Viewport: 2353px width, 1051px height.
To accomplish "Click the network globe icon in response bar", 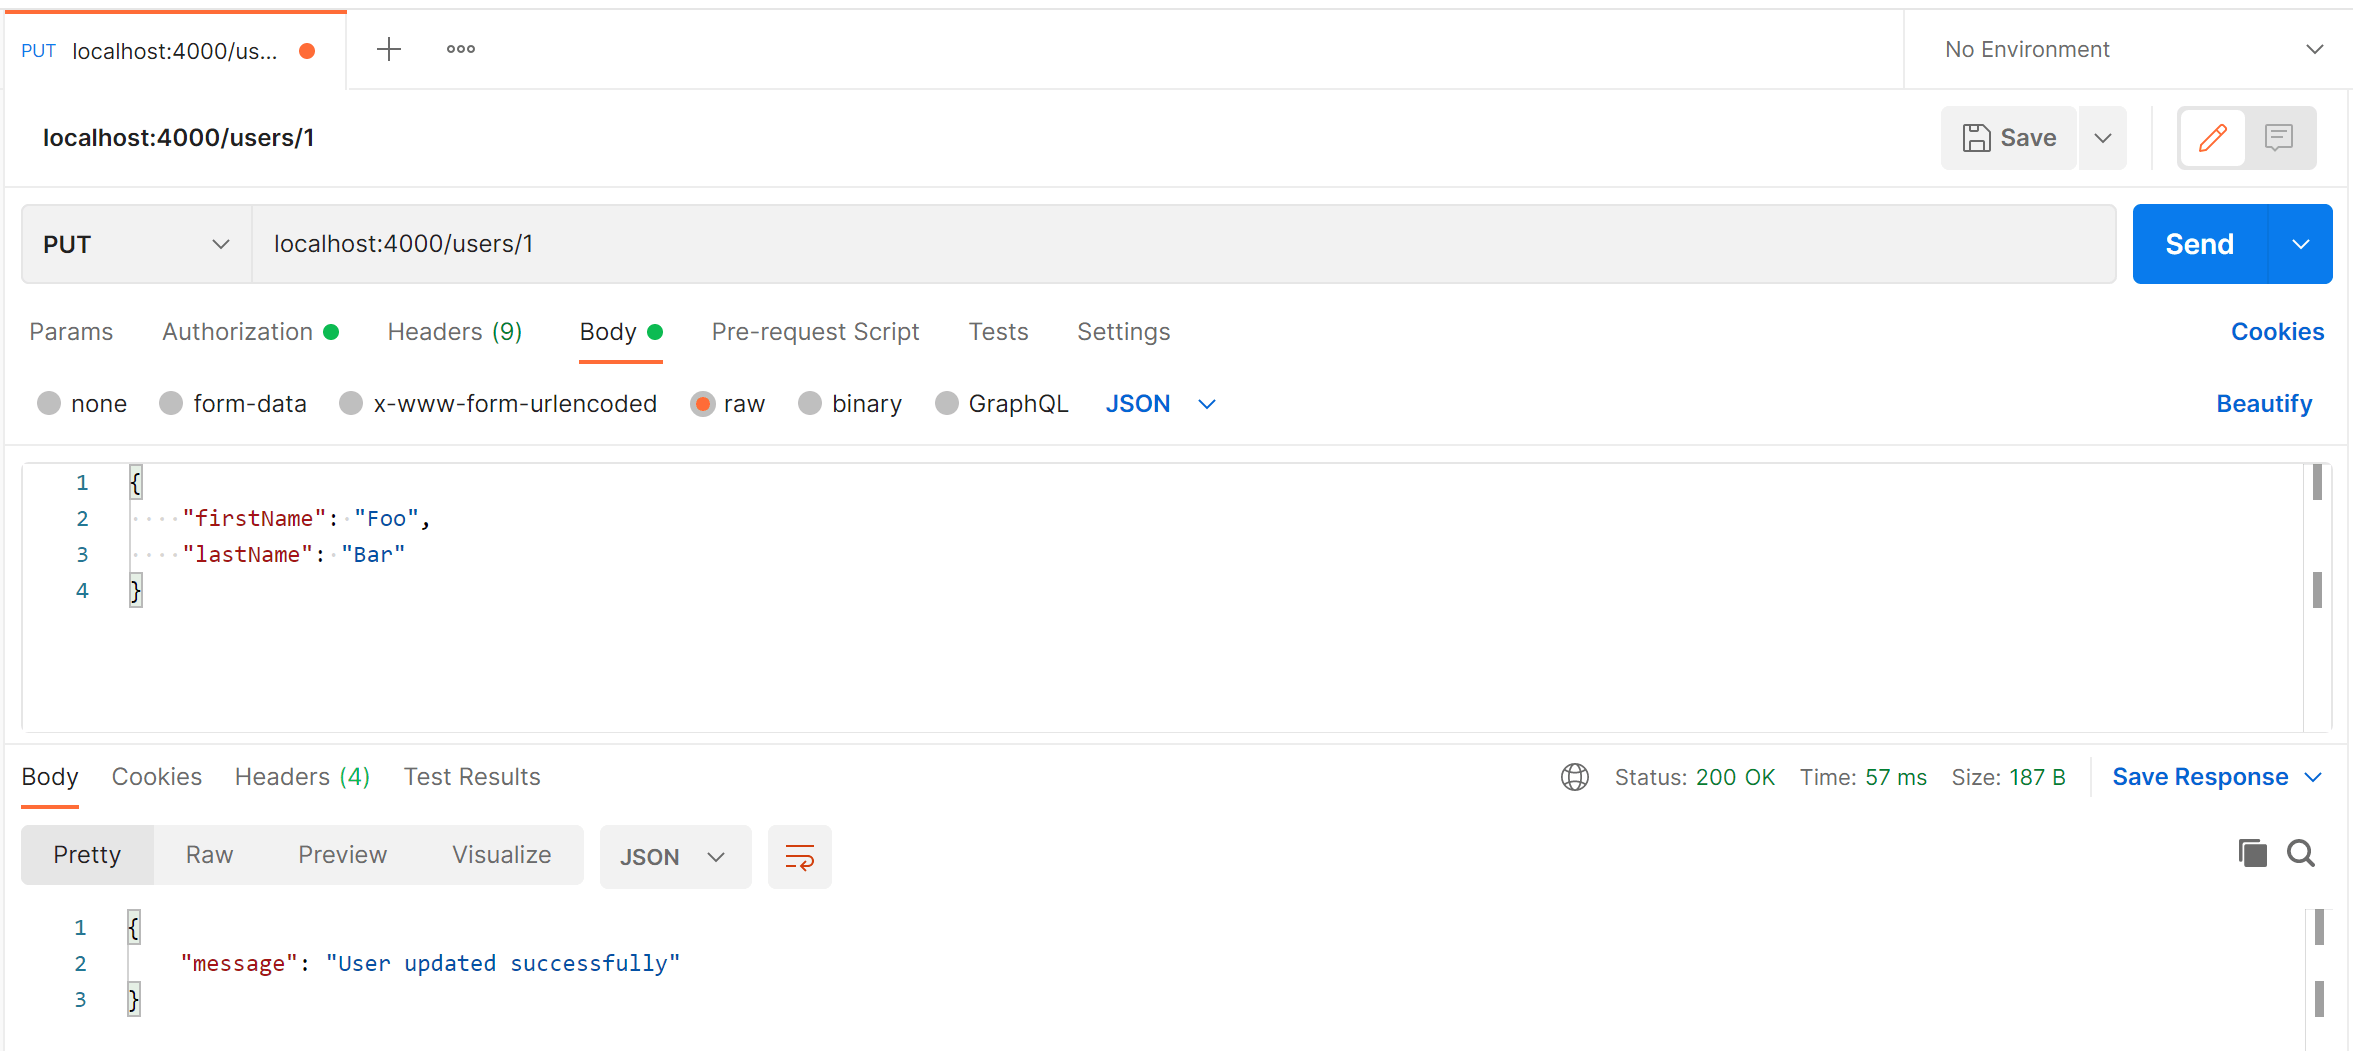I will tap(1574, 777).
